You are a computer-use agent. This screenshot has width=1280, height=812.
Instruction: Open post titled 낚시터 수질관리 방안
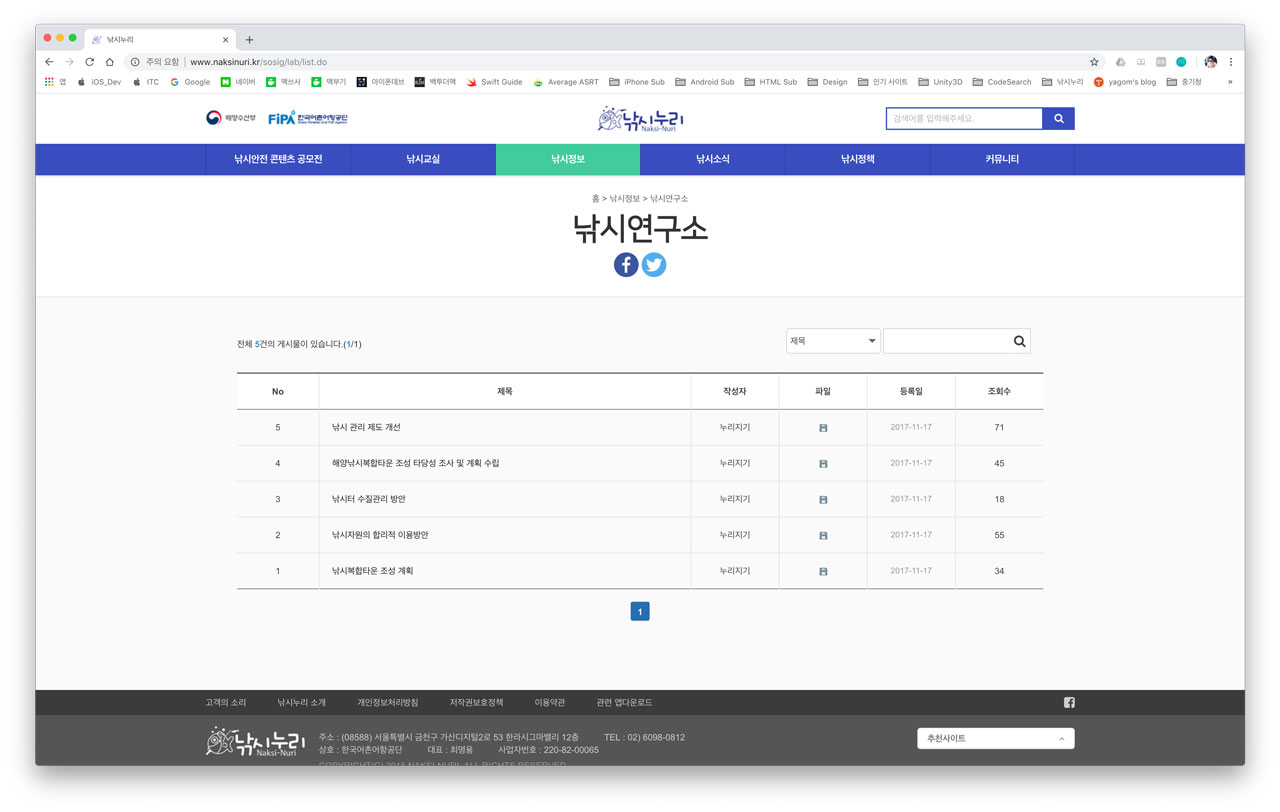click(x=369, y=499)
